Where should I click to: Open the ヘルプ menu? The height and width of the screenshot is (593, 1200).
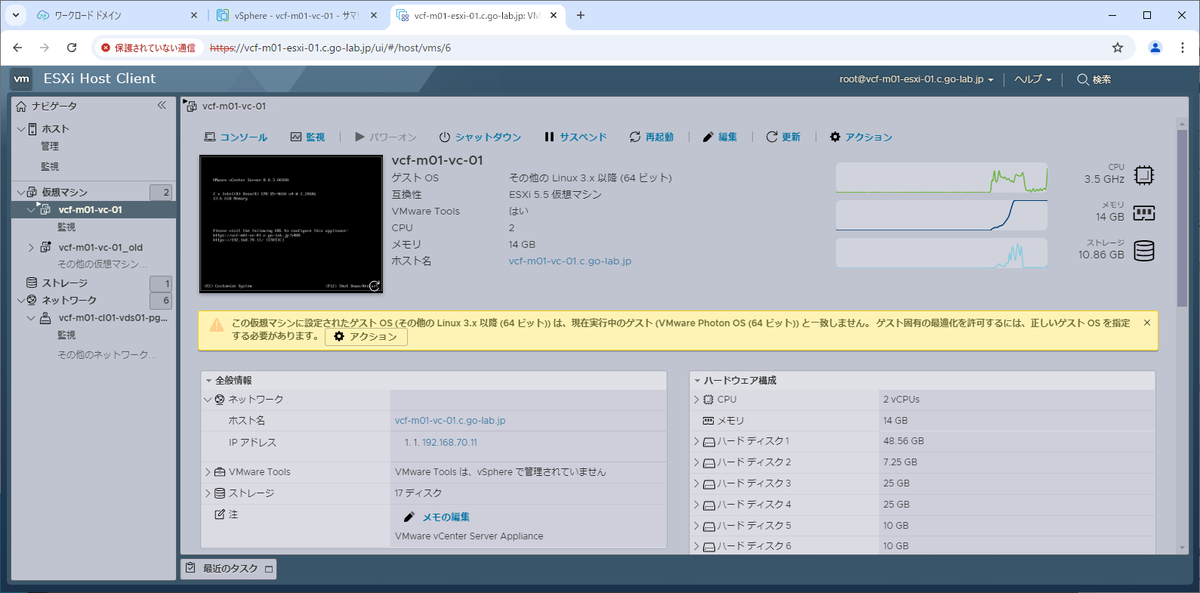click(x=1032, y=79)
